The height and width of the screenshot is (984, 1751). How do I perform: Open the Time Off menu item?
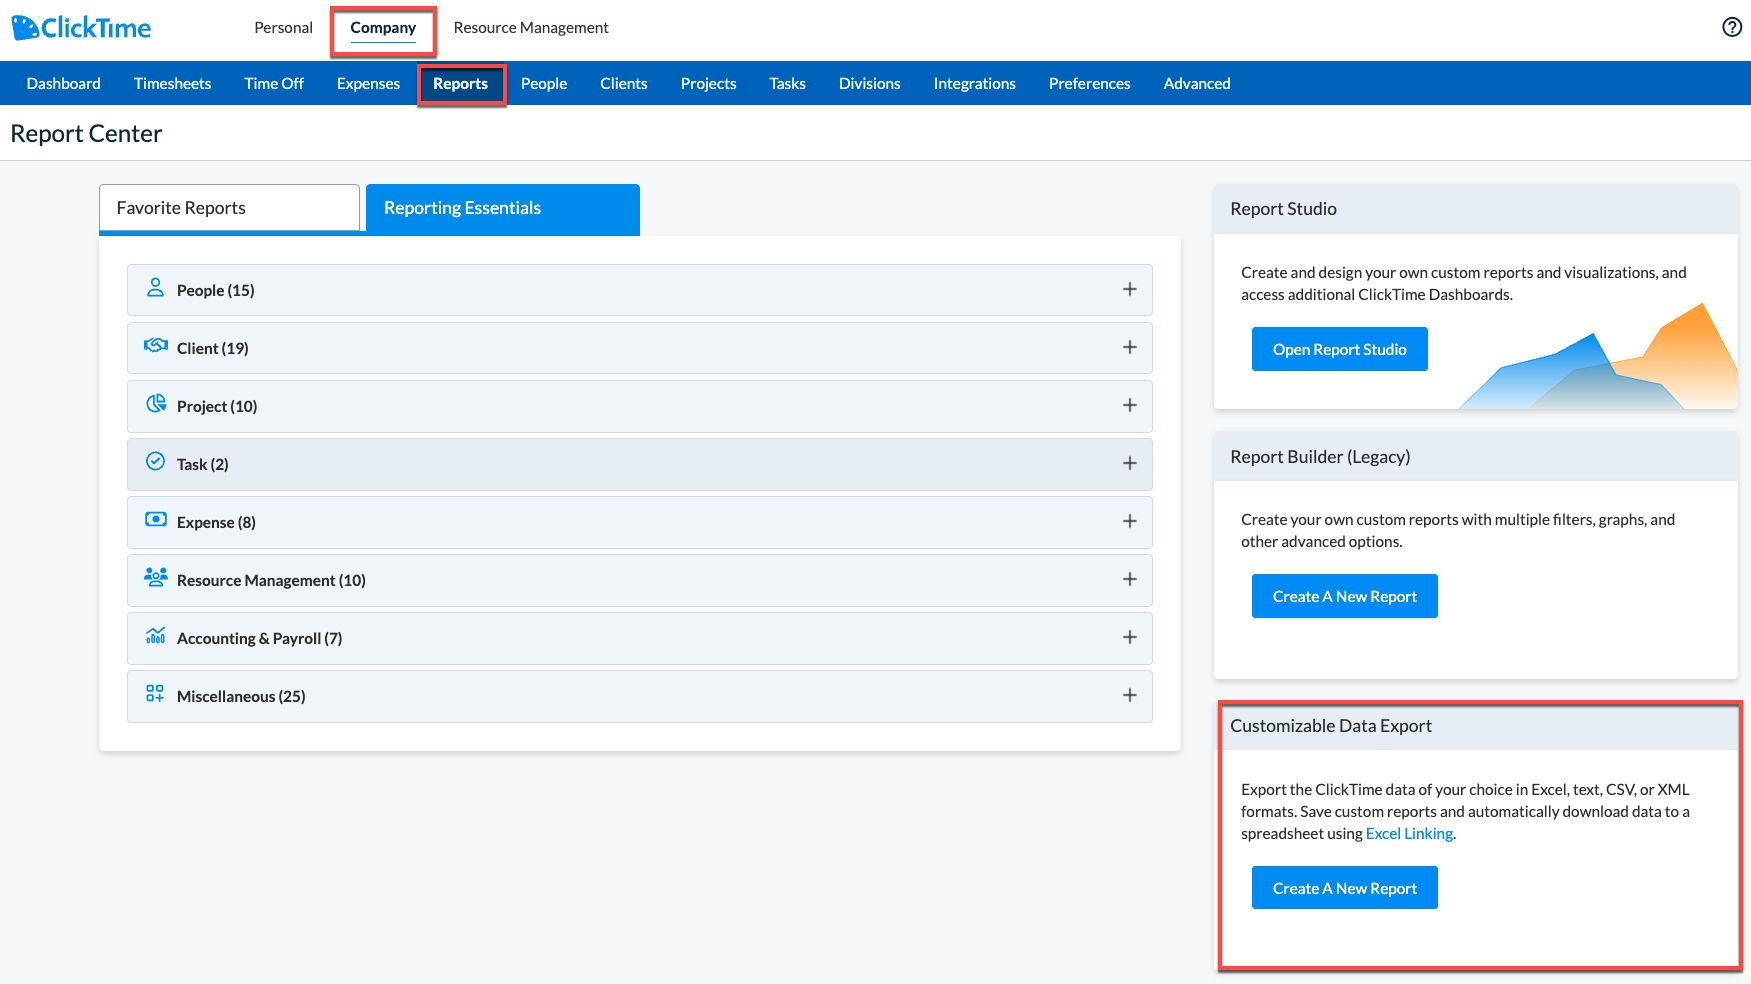[x=274, y=84]
